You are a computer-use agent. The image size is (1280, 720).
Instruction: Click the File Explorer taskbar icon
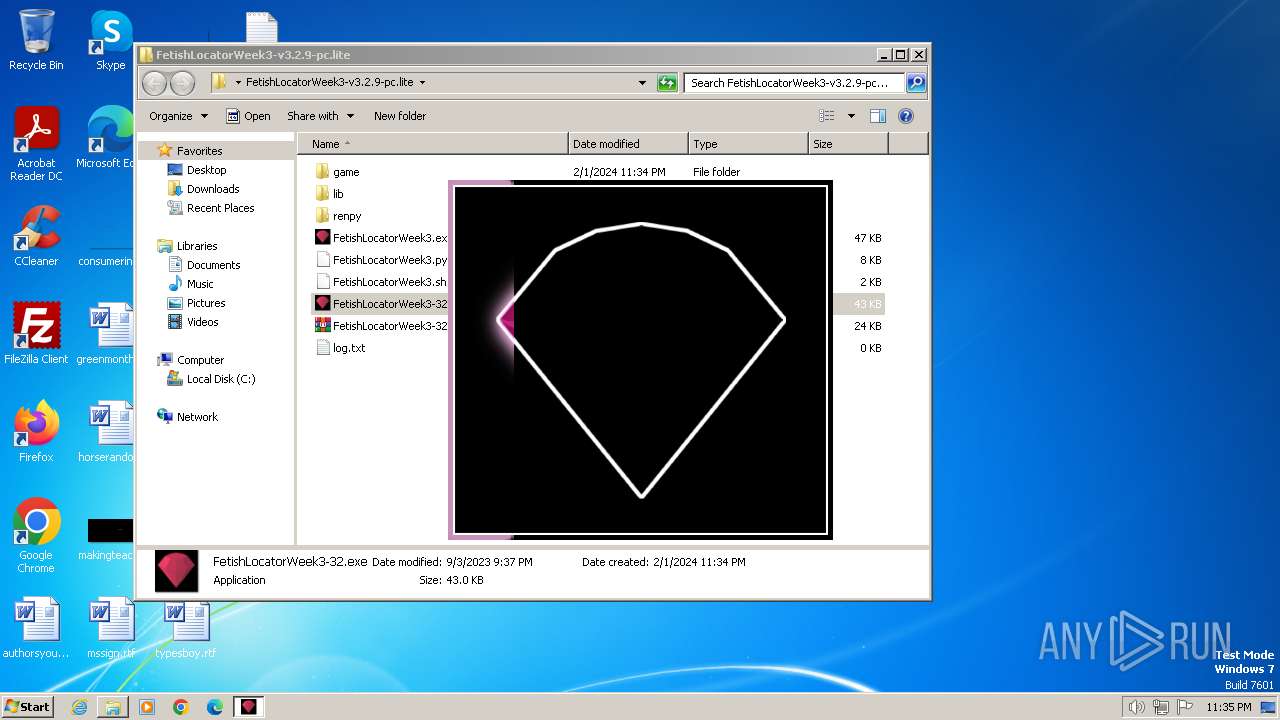[x=113, y=707]
